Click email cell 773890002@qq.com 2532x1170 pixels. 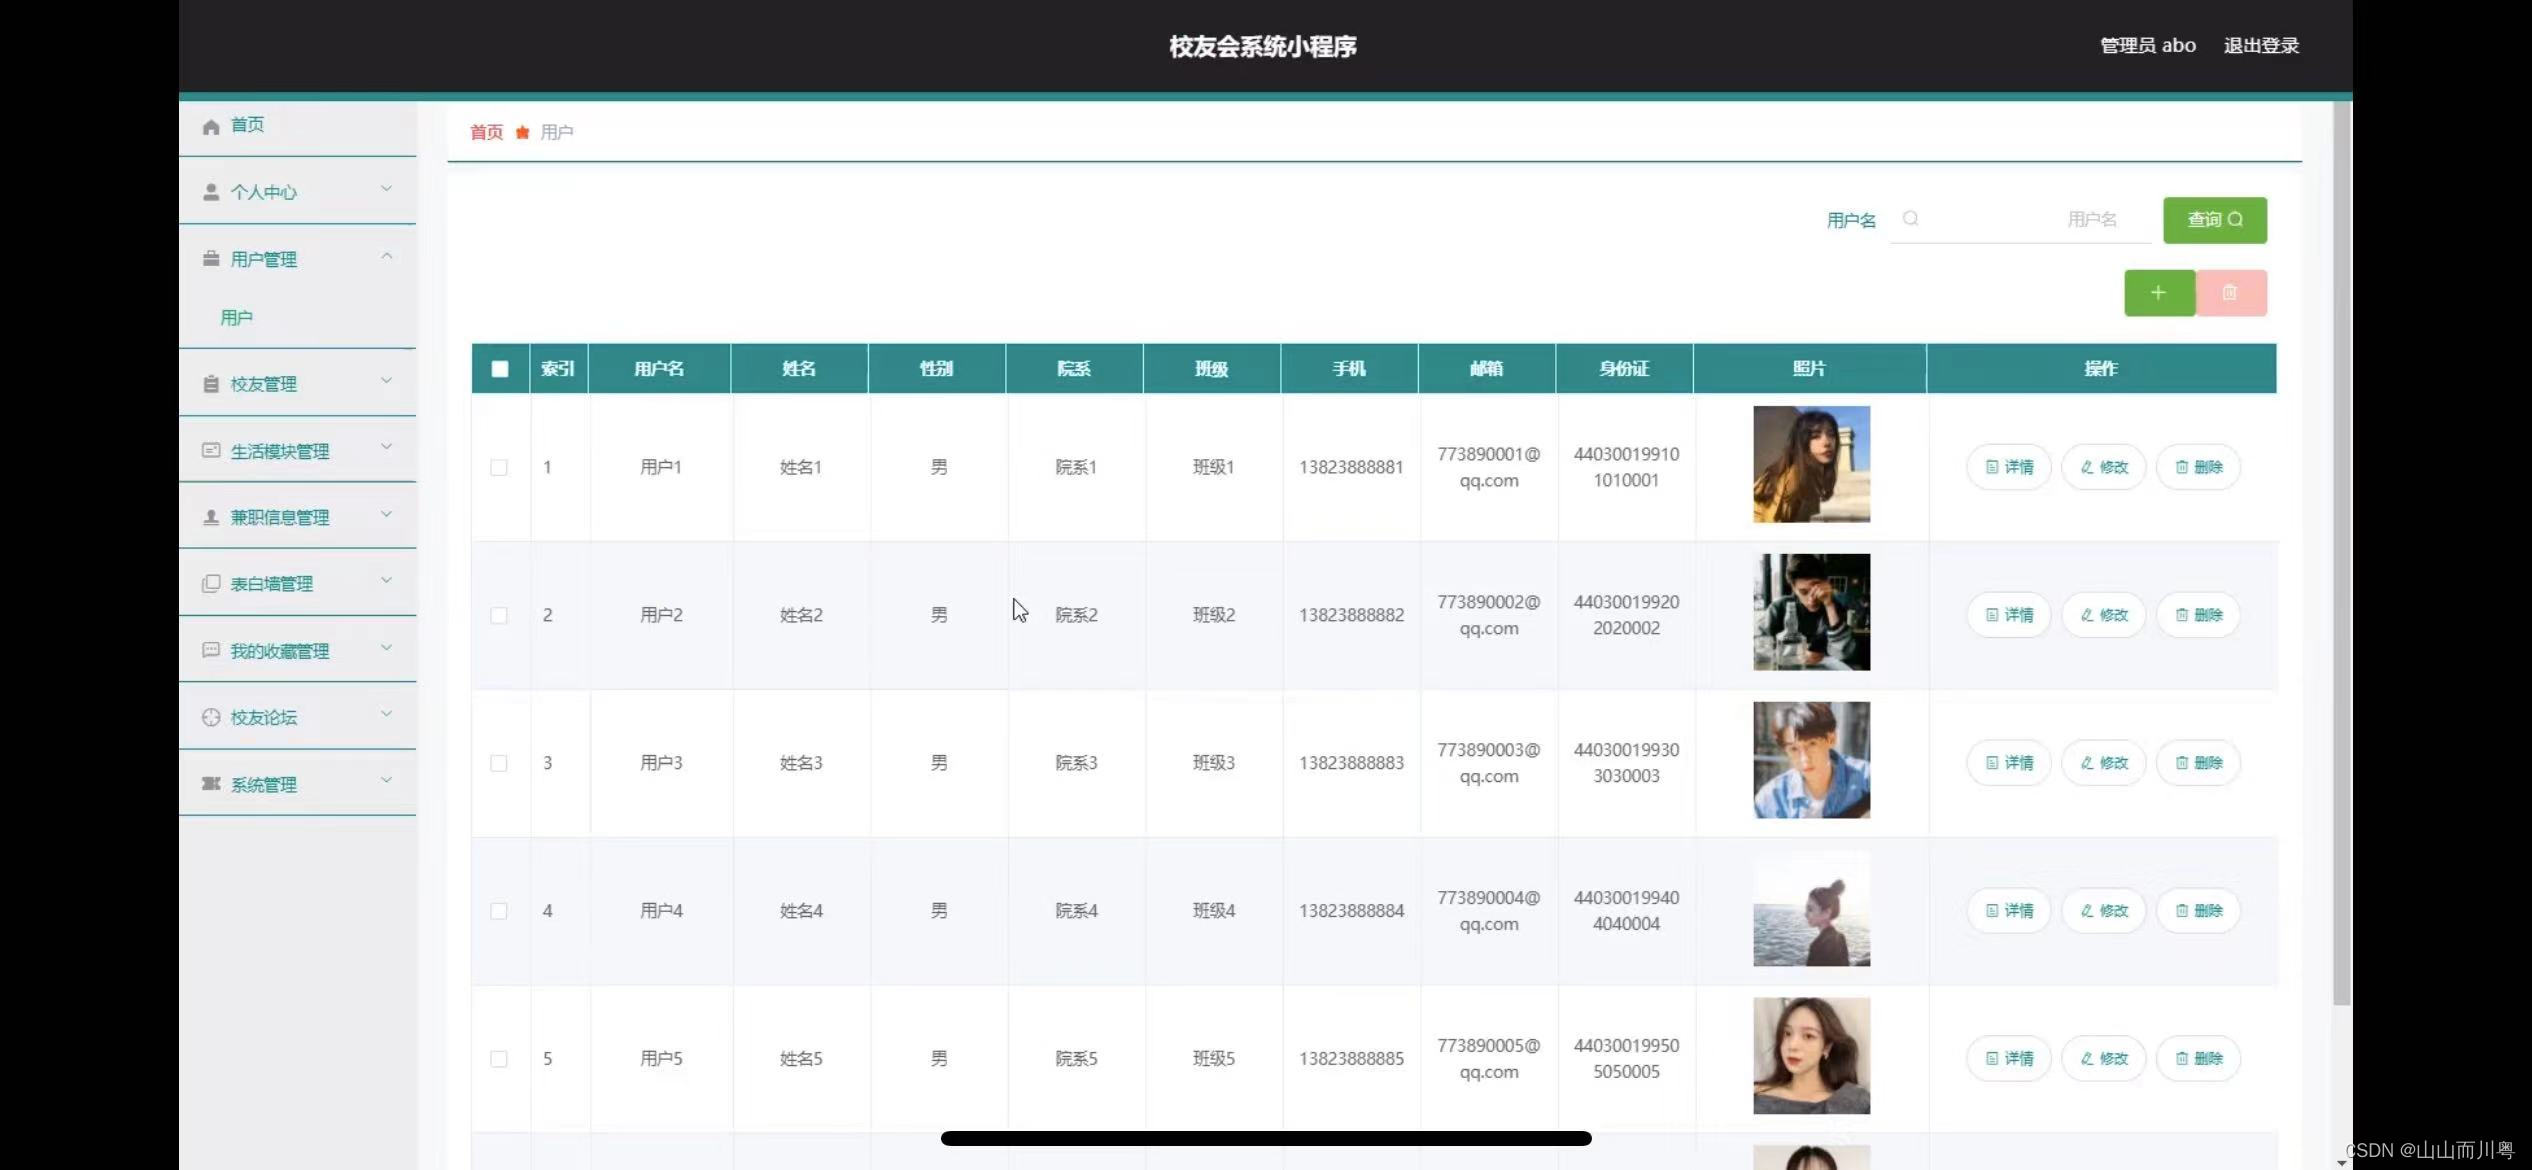[x=1489, y=615]
